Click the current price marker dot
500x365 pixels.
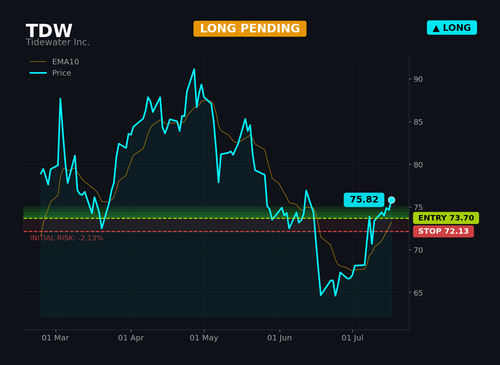click(392, 200)
